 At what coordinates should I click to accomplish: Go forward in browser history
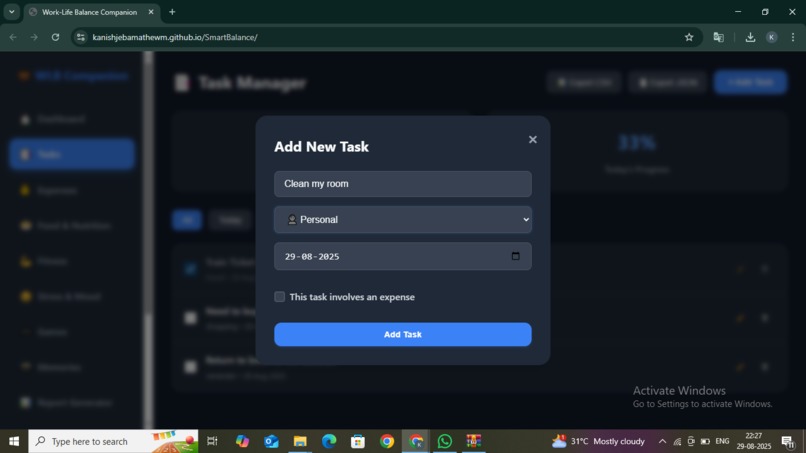click(x=34, y=37)
